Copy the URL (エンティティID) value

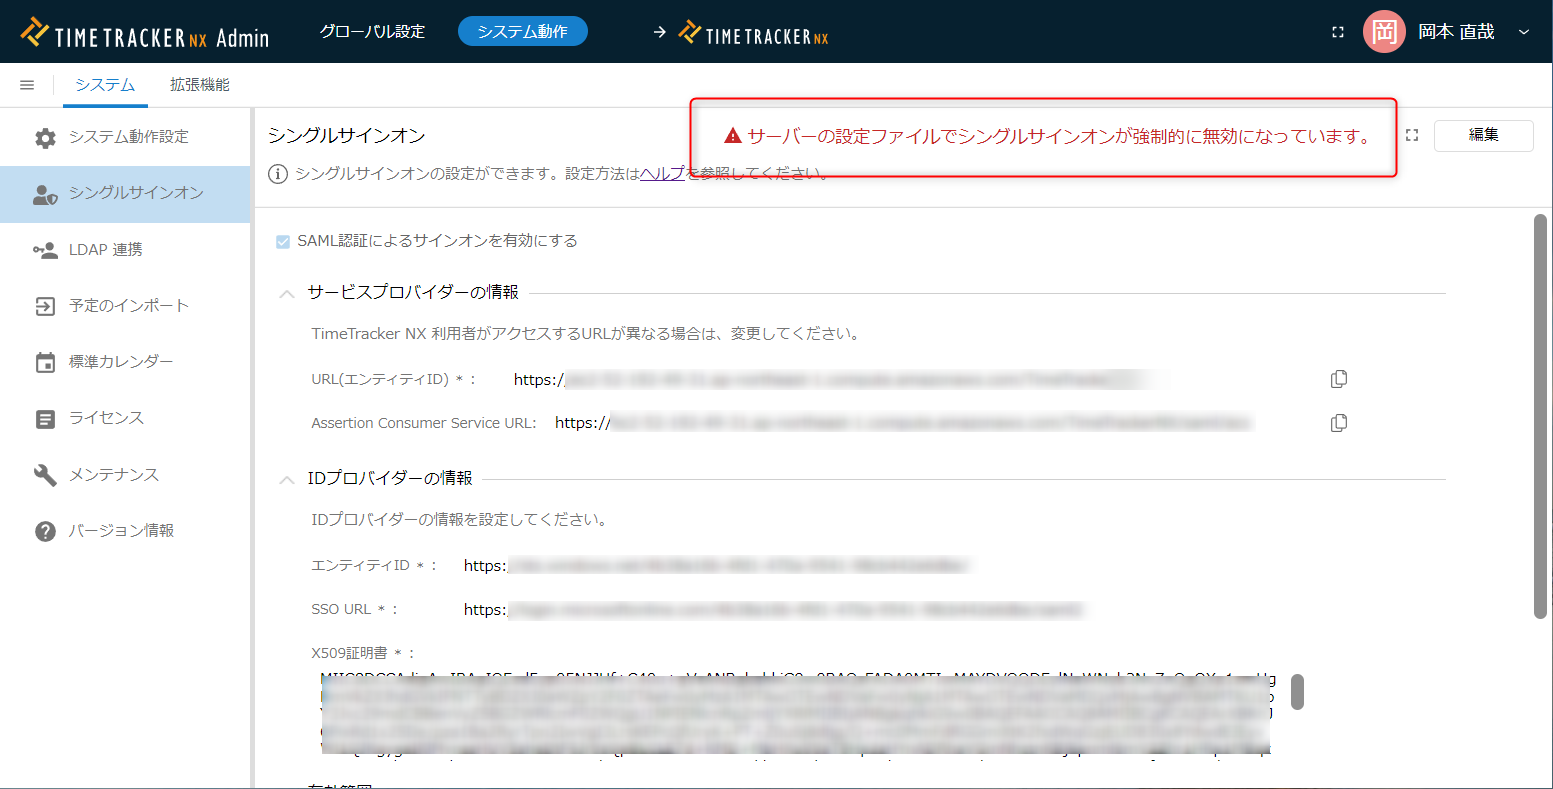tap(1338, 379)
